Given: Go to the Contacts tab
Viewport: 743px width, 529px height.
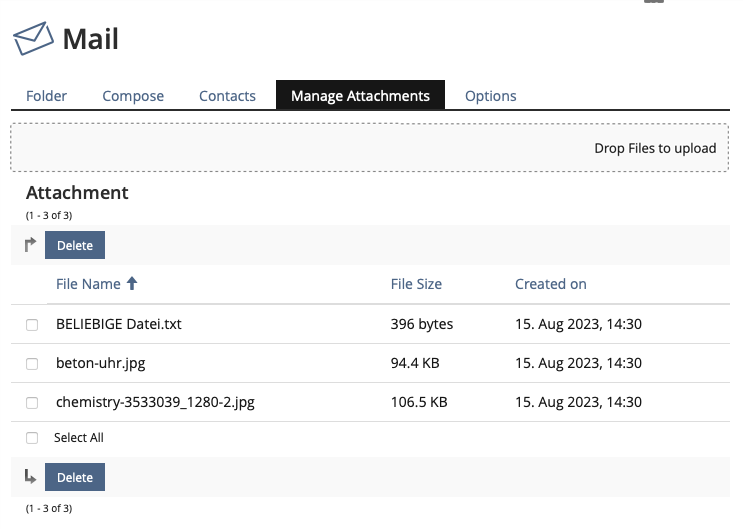Looking at the screenshot, I should 227,96.
